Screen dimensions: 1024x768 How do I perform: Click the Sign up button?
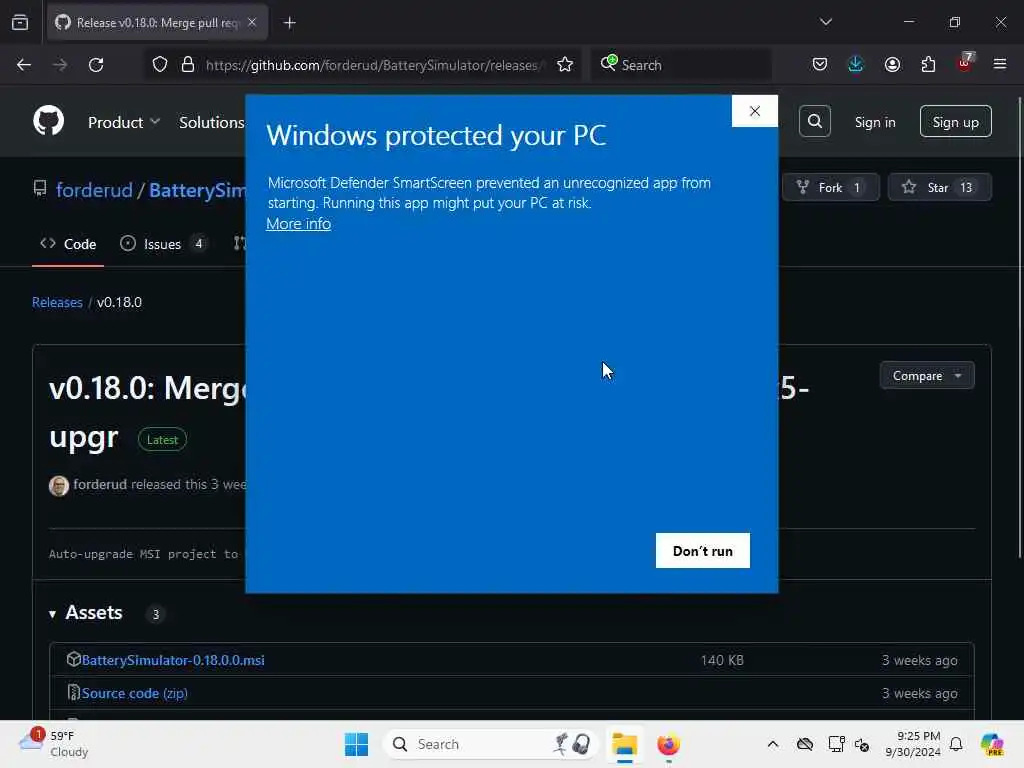pos(955,121)
